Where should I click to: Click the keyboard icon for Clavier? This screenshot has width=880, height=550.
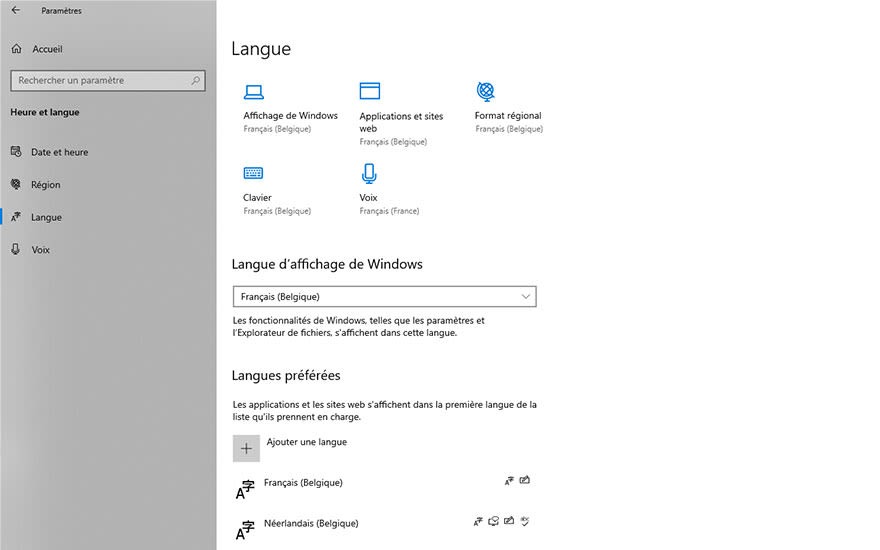click(253, 173)
